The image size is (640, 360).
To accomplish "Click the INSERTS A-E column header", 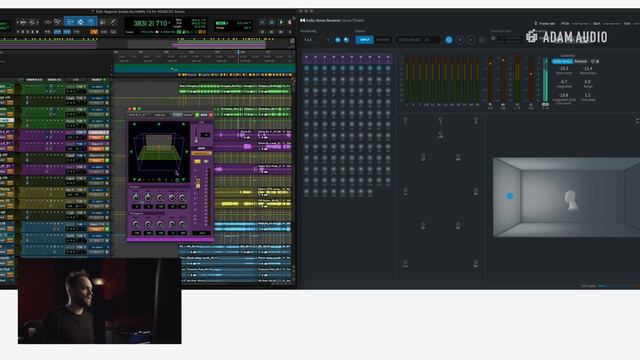I will point(34,80).
